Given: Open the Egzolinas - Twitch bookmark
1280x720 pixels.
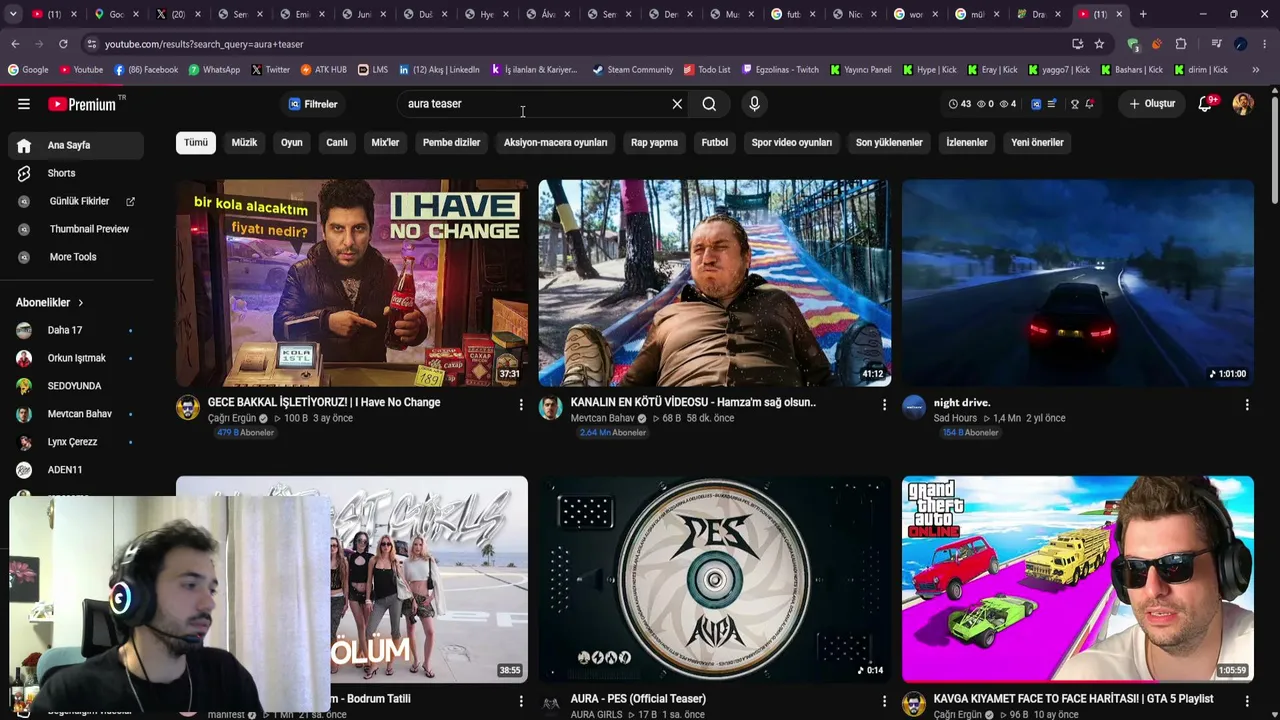Looking at the screenshot, I should point(779,70).
